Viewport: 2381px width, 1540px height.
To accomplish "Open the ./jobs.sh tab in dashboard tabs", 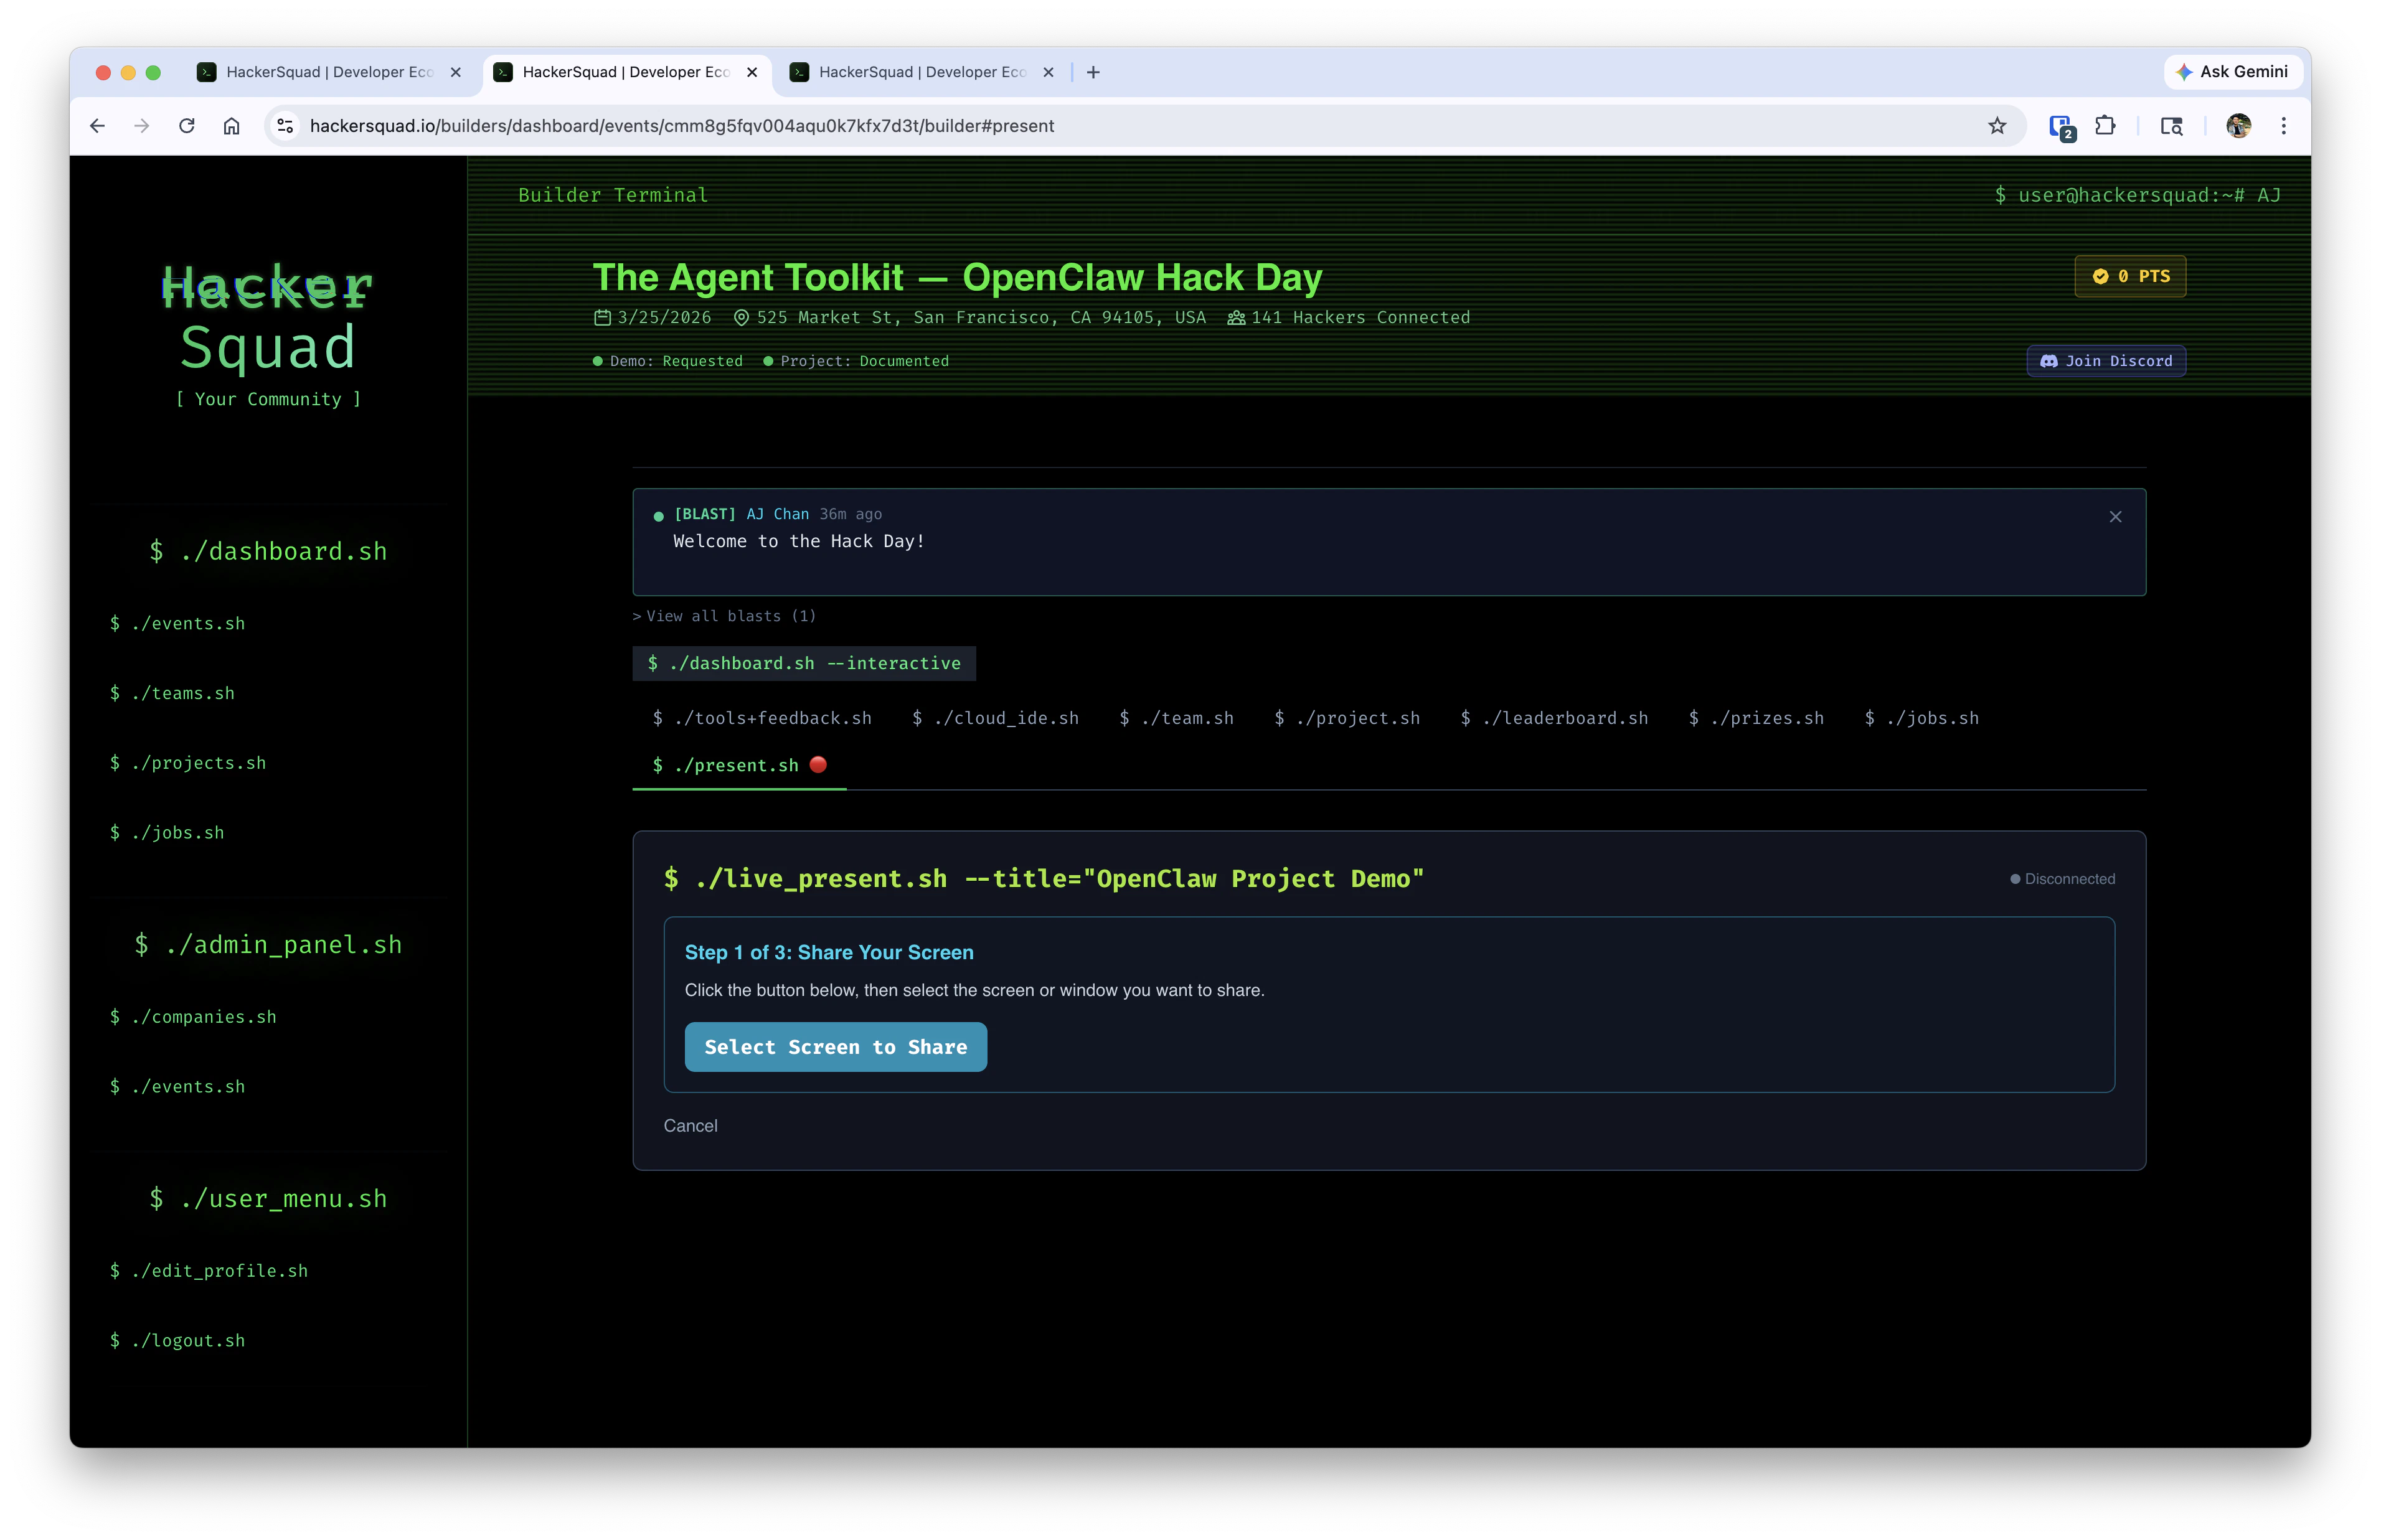I will [1921, 718].
